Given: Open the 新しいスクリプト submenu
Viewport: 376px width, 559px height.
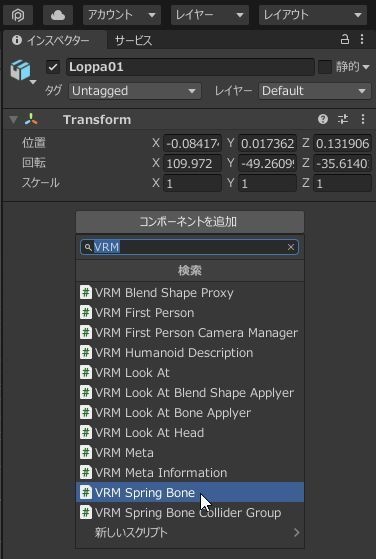Looking at the screenshot, I should point(190,532).
